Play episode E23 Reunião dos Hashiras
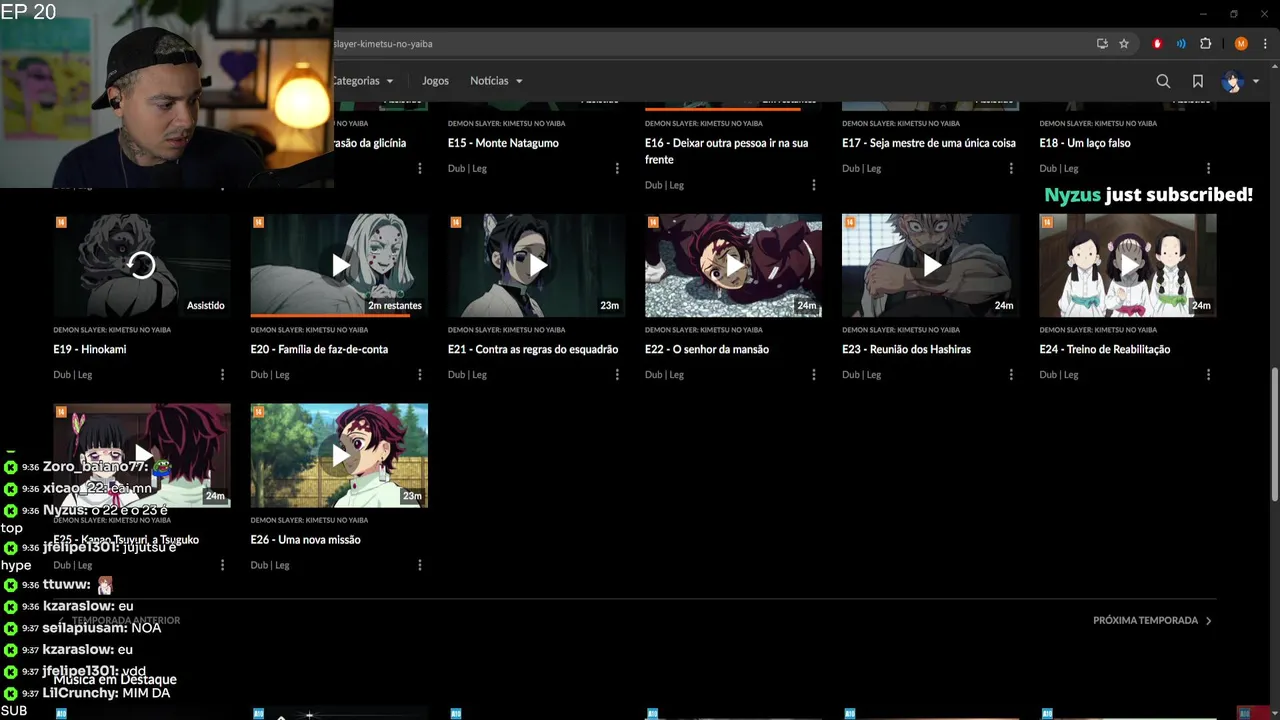1280x720 pixels. (x=930, y=265)
